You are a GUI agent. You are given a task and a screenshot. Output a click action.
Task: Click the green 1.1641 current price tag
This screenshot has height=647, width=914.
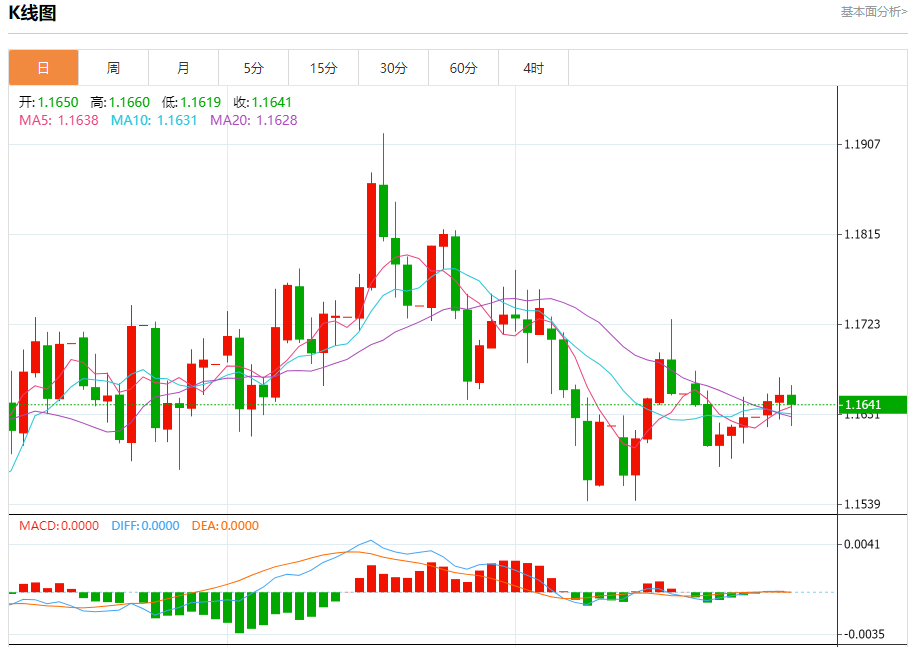coord(871,405)
